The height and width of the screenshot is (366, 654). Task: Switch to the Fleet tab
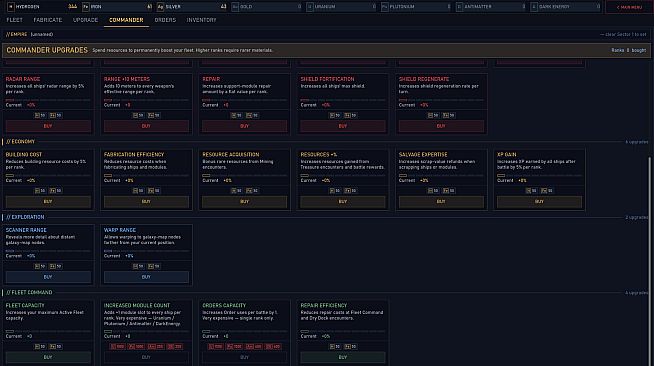(x=15, y=20)
